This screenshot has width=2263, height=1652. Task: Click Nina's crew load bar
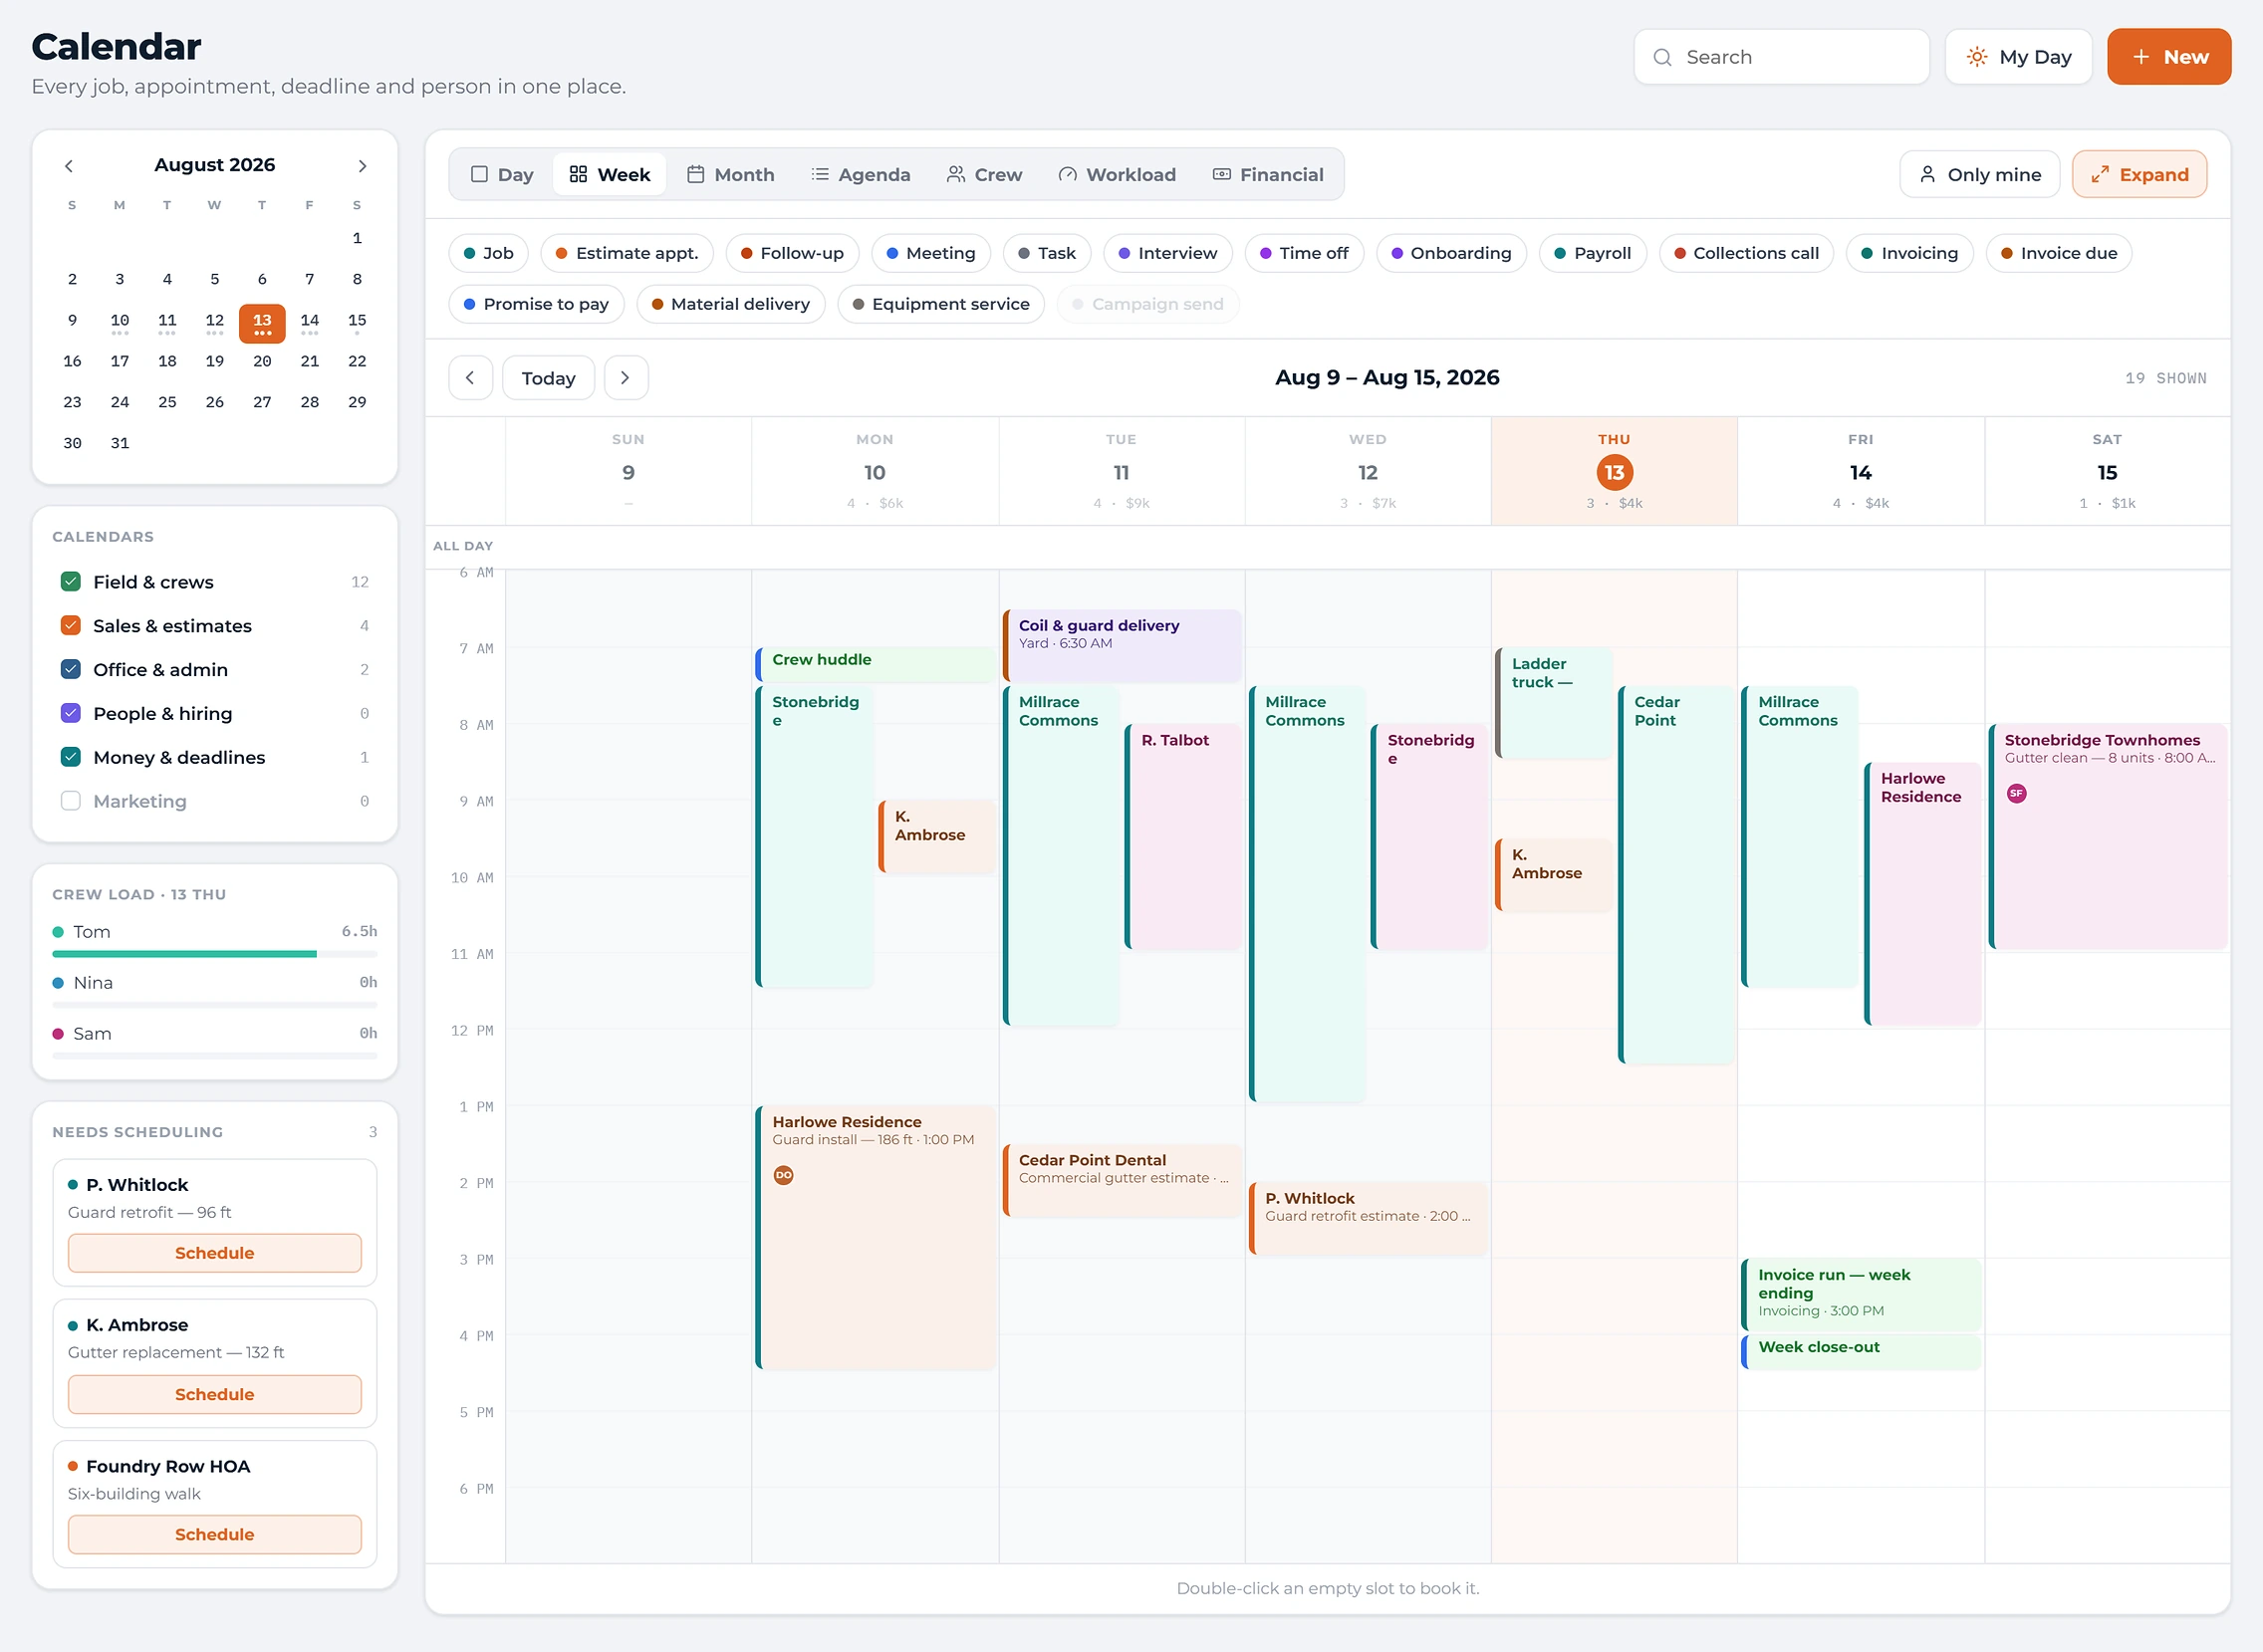(x=215, y=1005)
